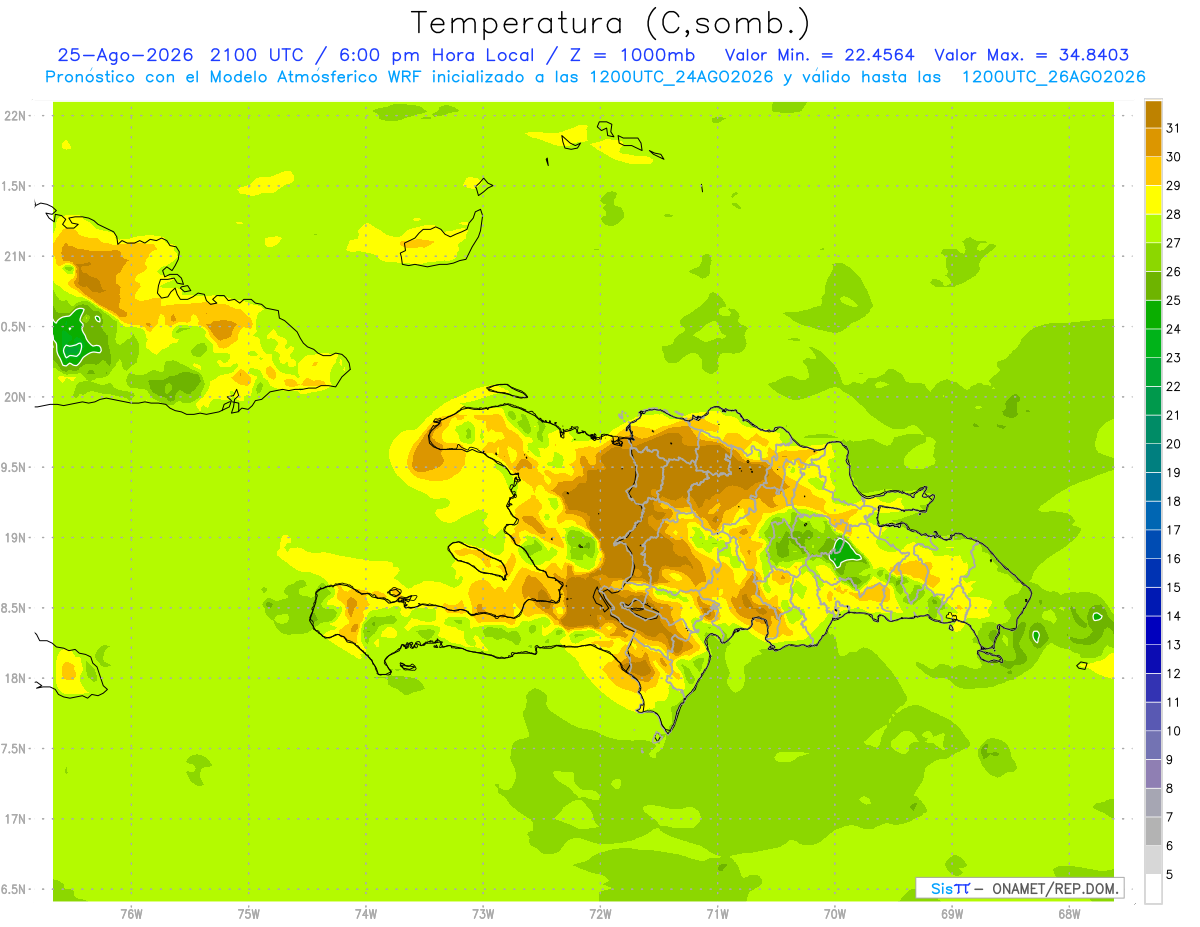Pick the legend color between 10 and 11
This screenshot has width=1200, height=927.
point(1153,717)
